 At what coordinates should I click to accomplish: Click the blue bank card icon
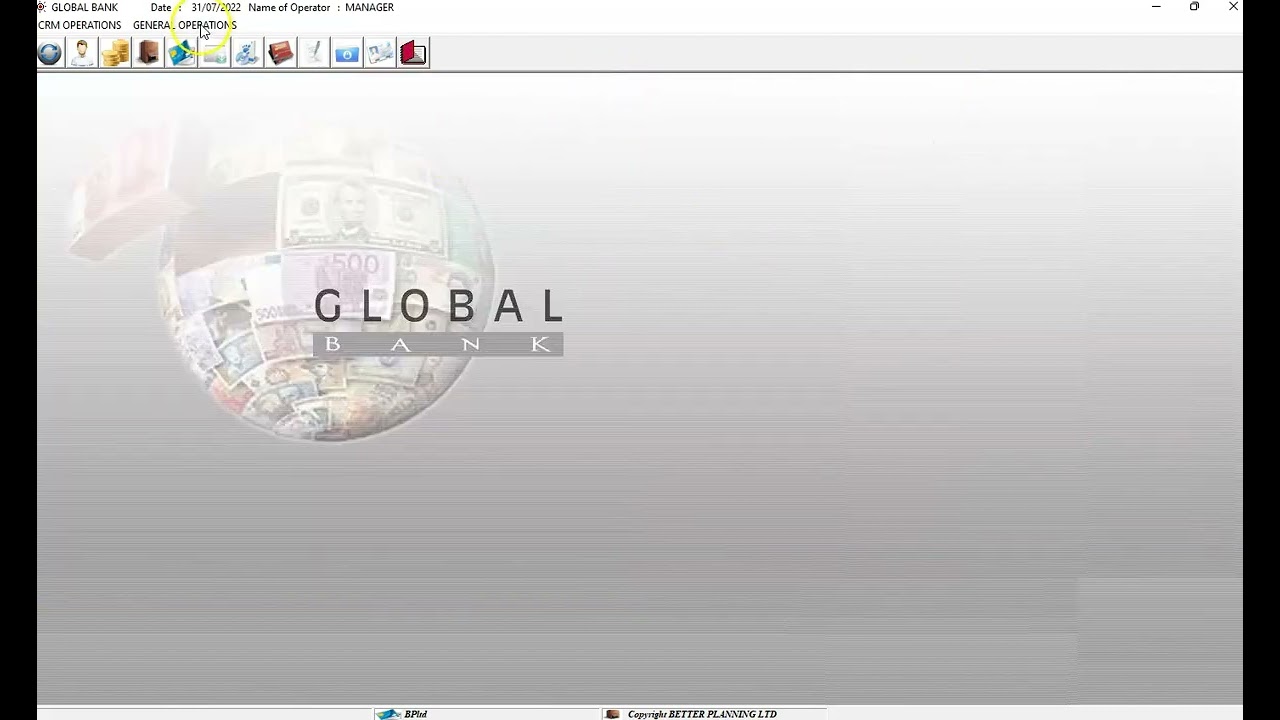[181, 53]
